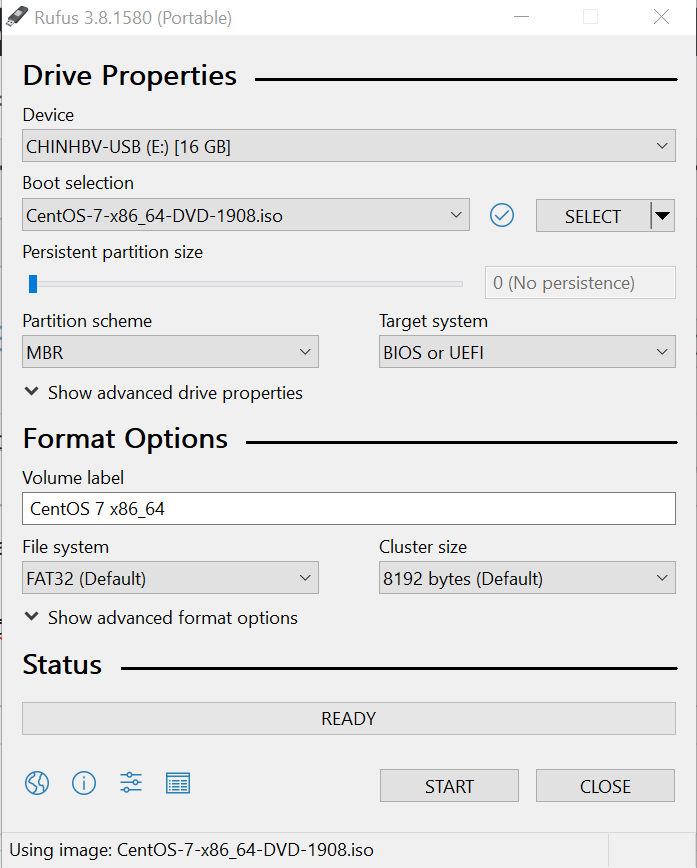Open the Device dropdown
This screenshot has height=868, width=697.
pos(348,147)
